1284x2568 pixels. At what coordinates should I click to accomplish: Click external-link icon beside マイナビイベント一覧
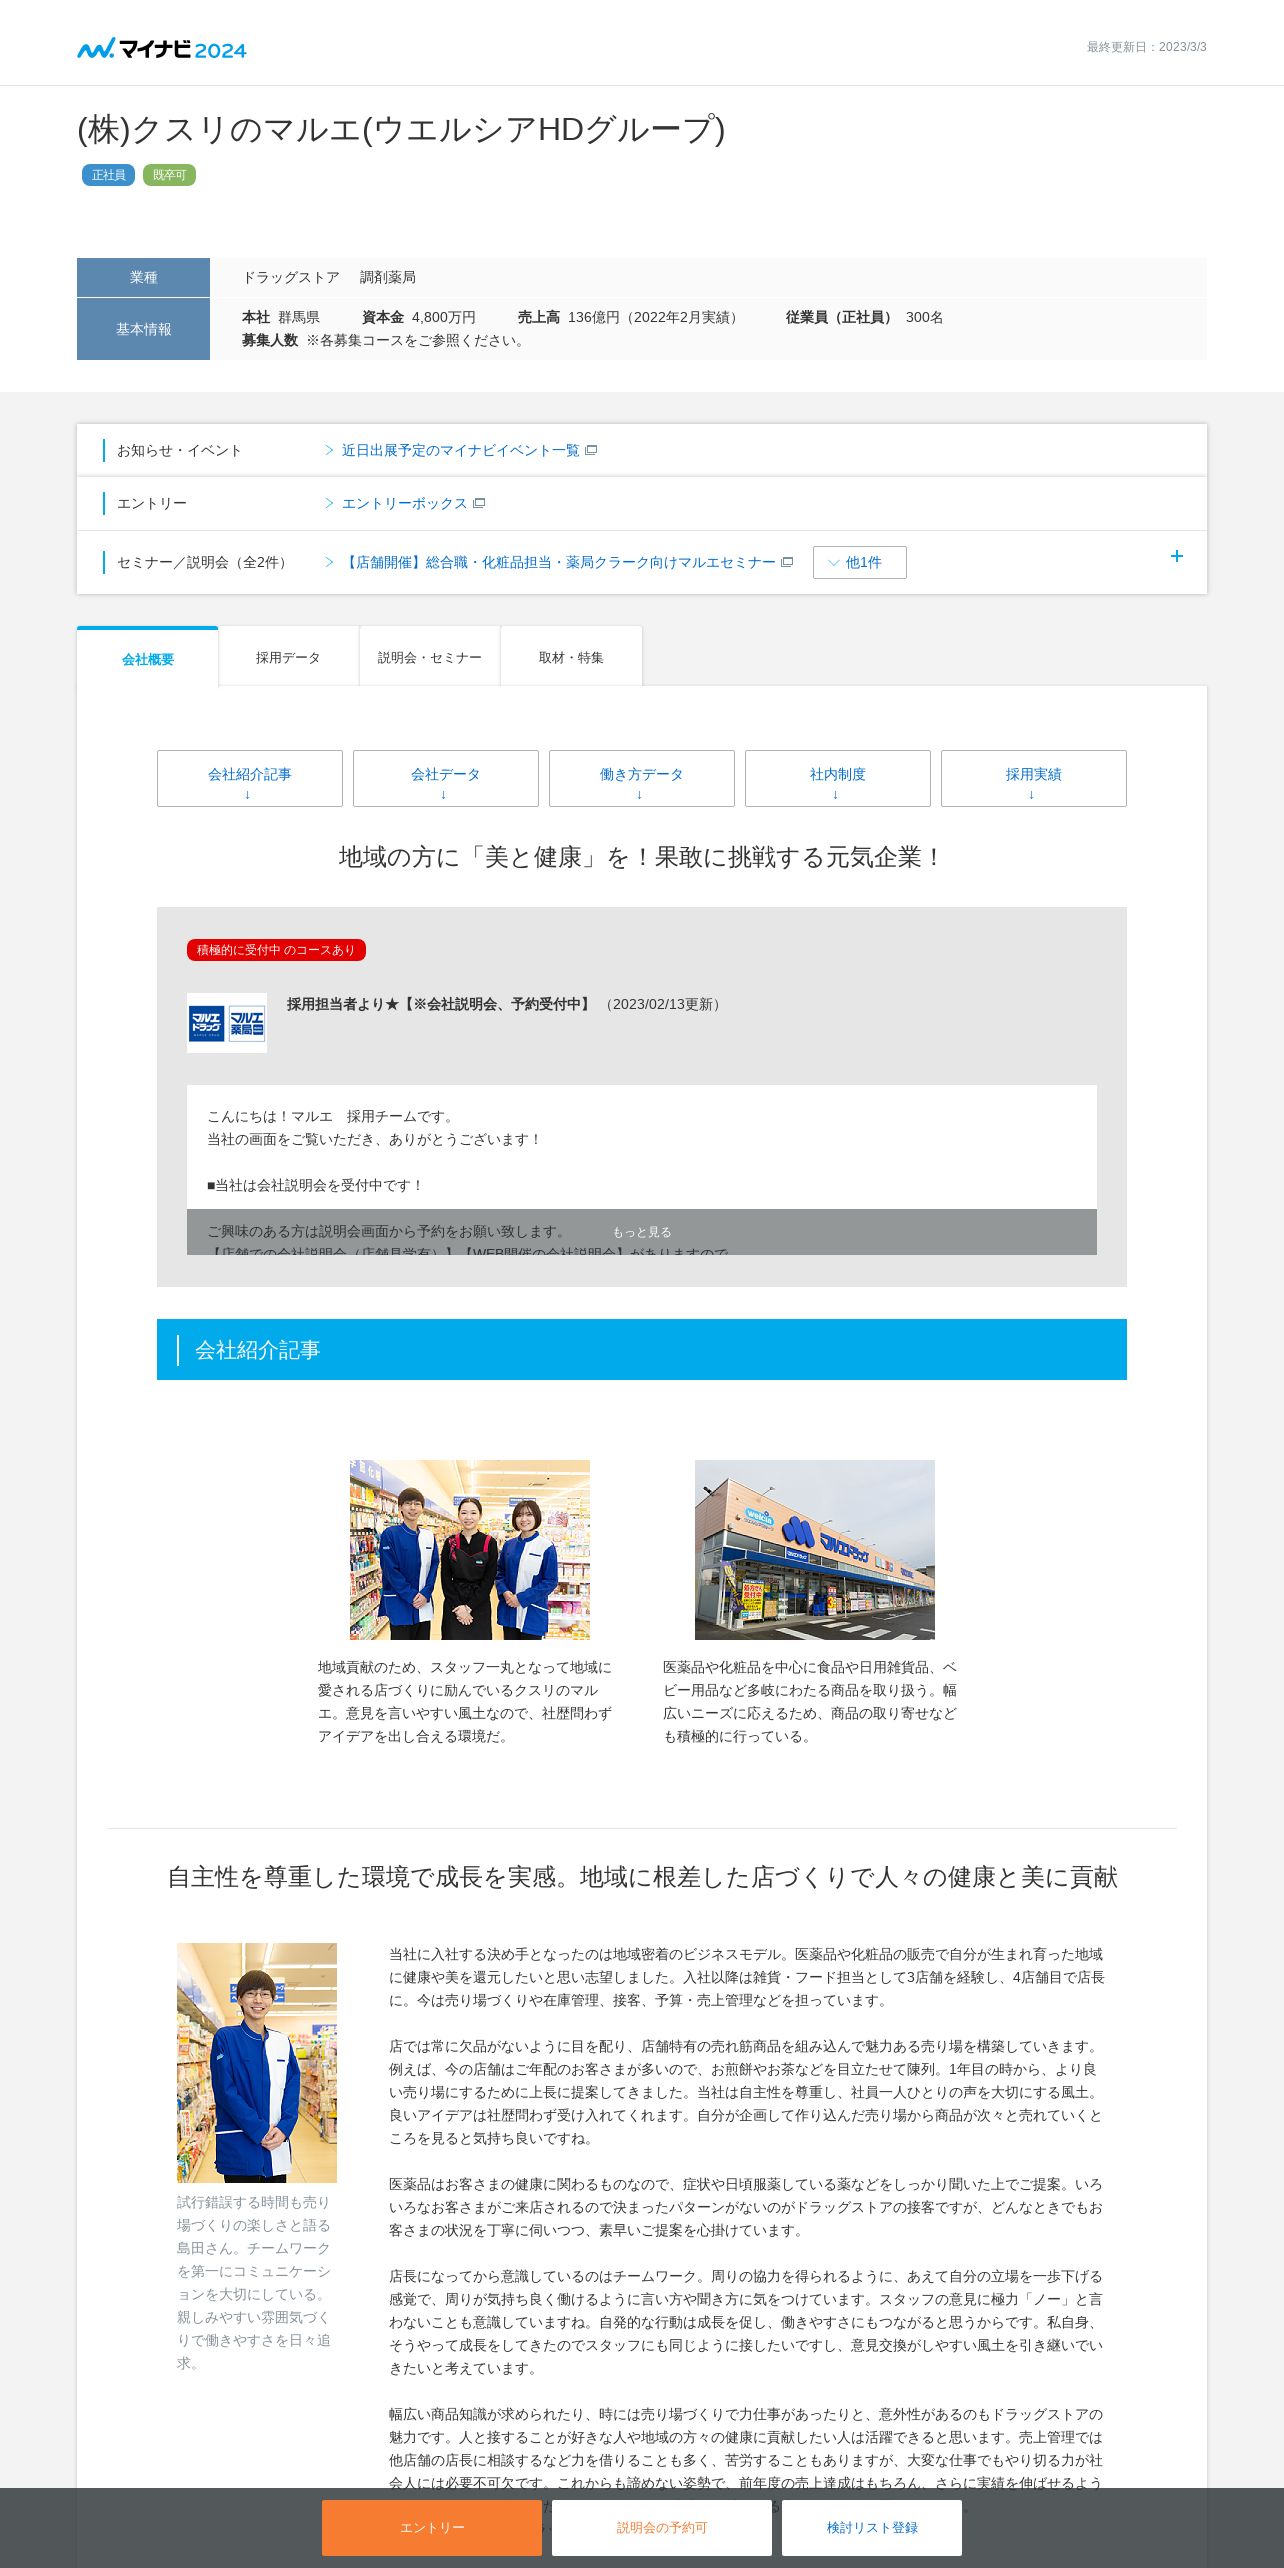tap(591, 450)
